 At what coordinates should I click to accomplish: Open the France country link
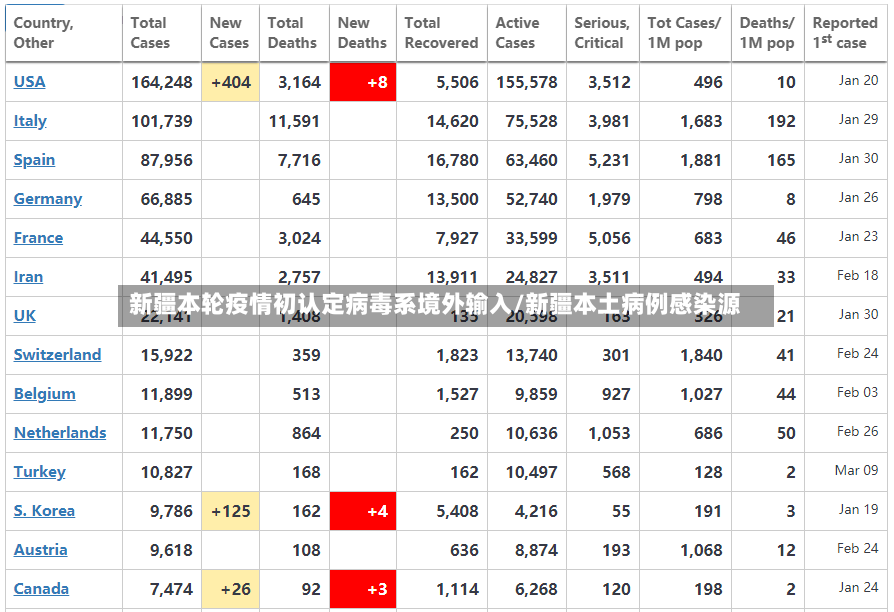pyautogui.click(x=38, y=238)
